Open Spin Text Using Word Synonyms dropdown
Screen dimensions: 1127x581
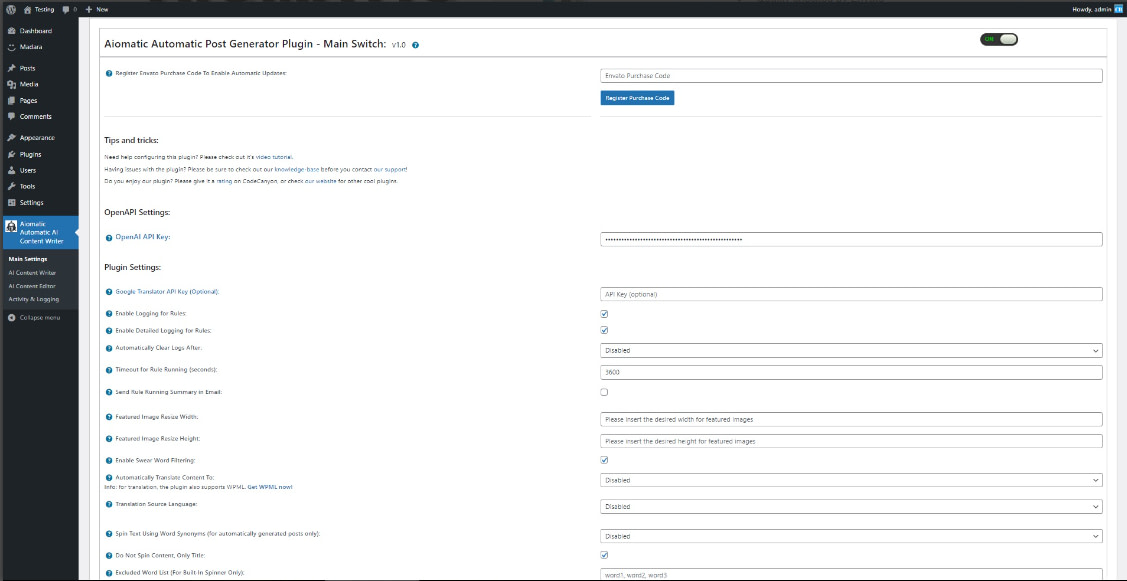tap(851, 536)
